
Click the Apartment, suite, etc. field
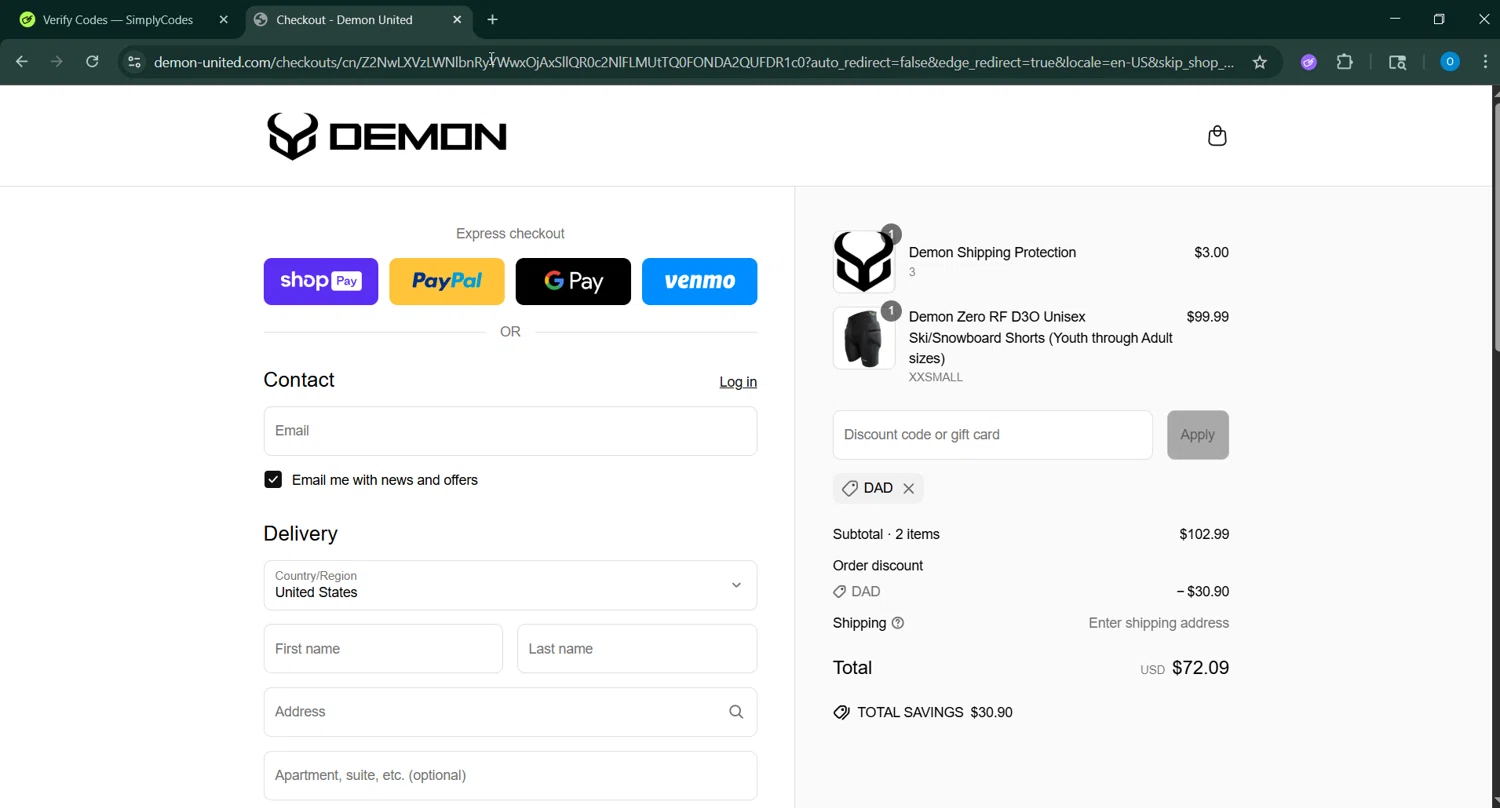[x=510, y=775]
